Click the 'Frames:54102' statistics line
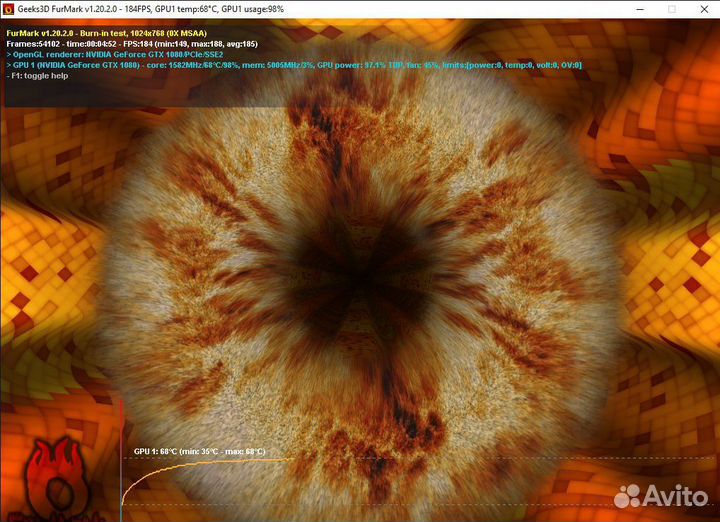 132,44
